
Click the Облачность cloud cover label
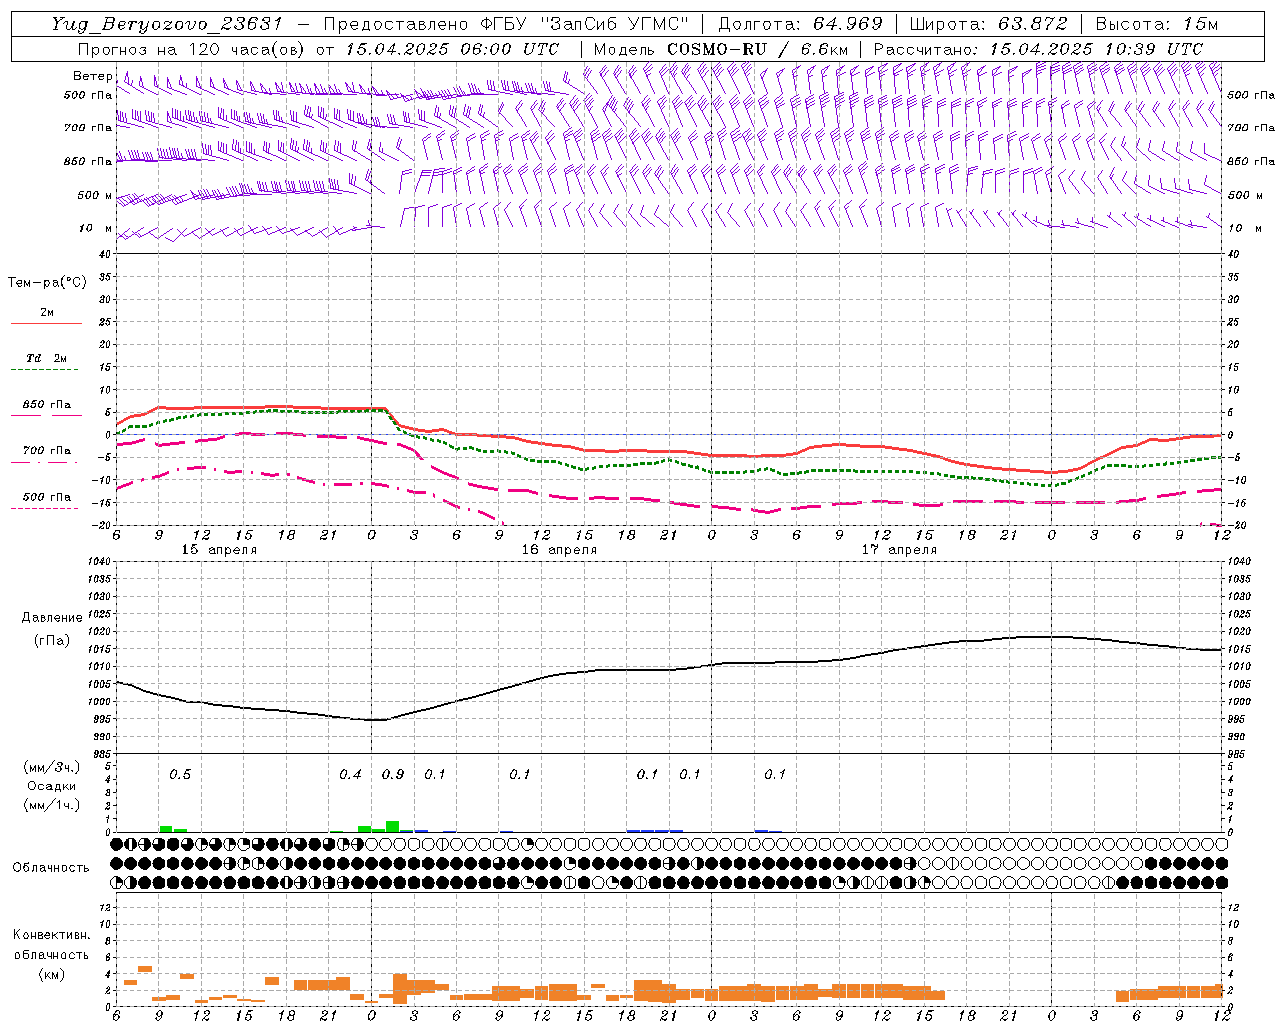51,868
